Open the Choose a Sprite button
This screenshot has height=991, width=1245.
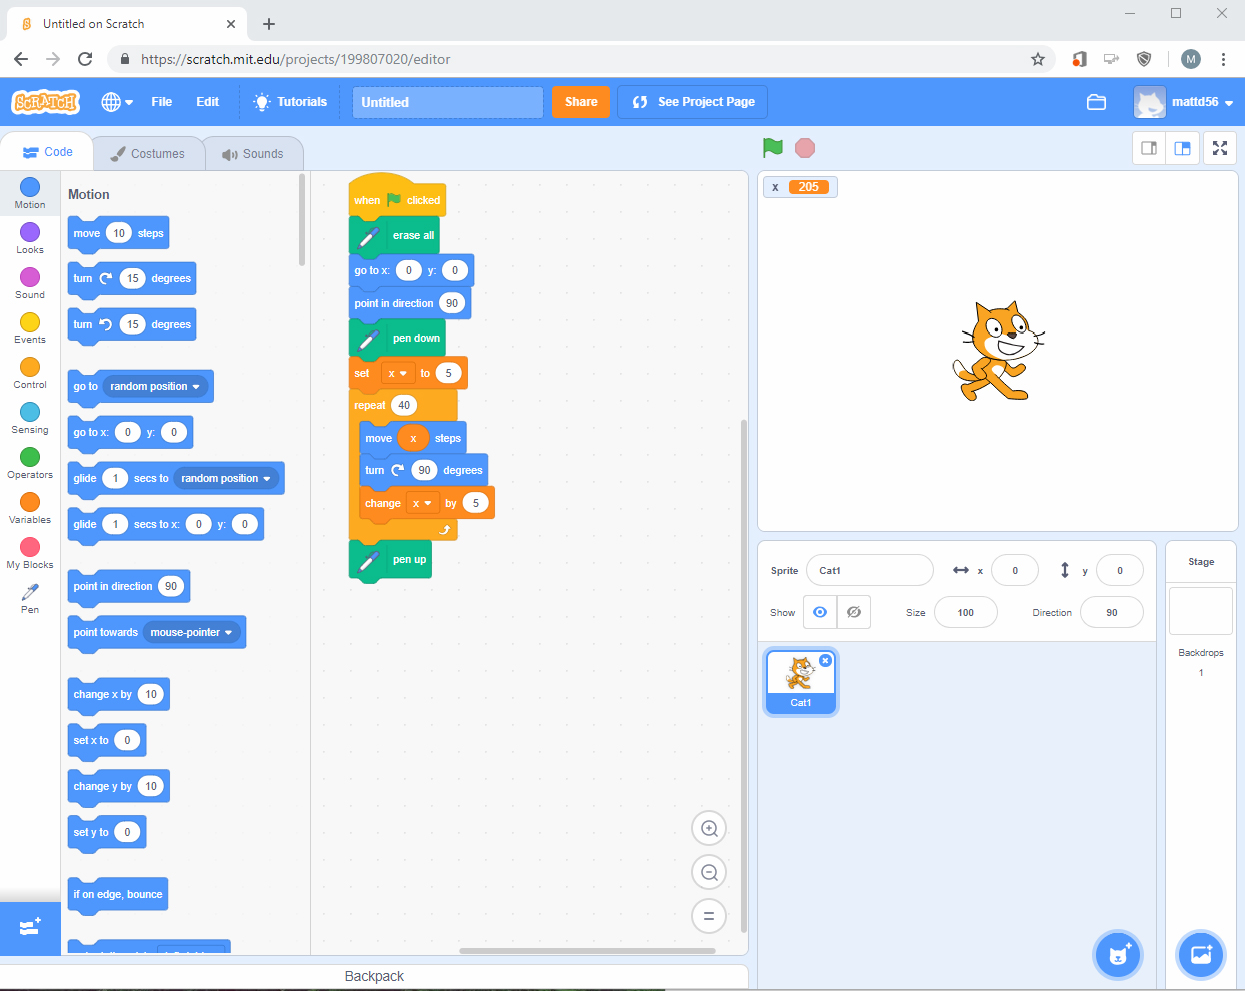point(1118,955)
